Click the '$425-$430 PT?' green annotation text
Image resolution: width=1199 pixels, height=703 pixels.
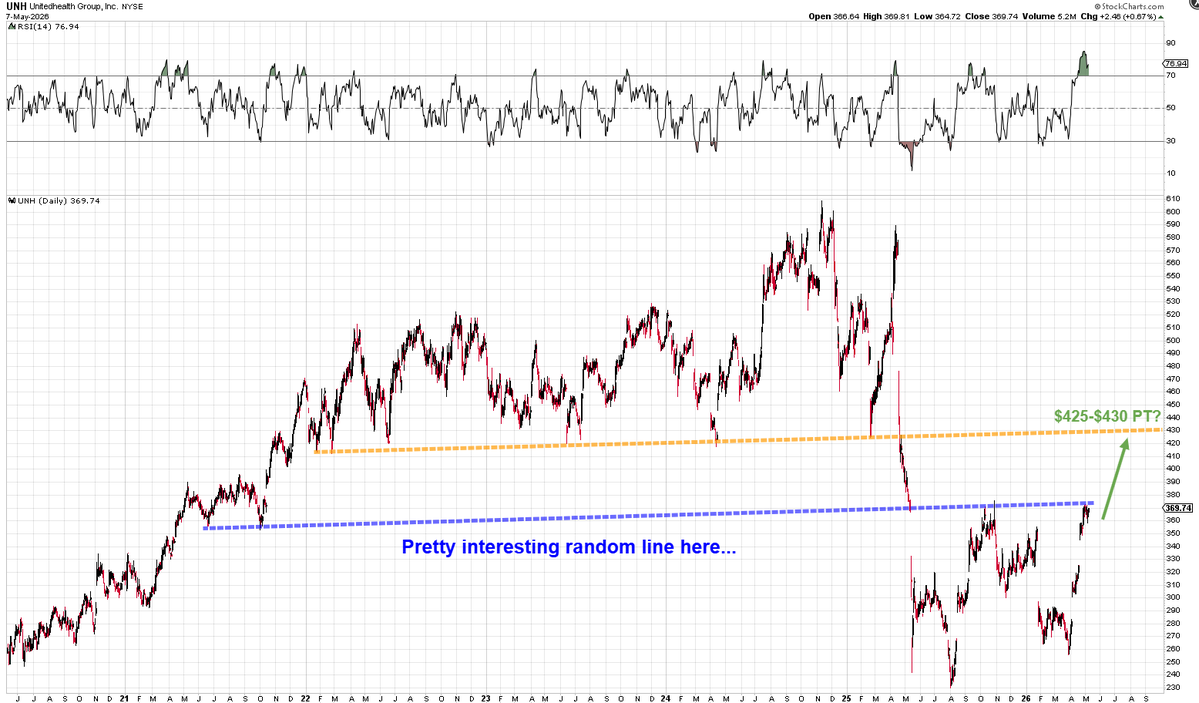click(1107, 416)
